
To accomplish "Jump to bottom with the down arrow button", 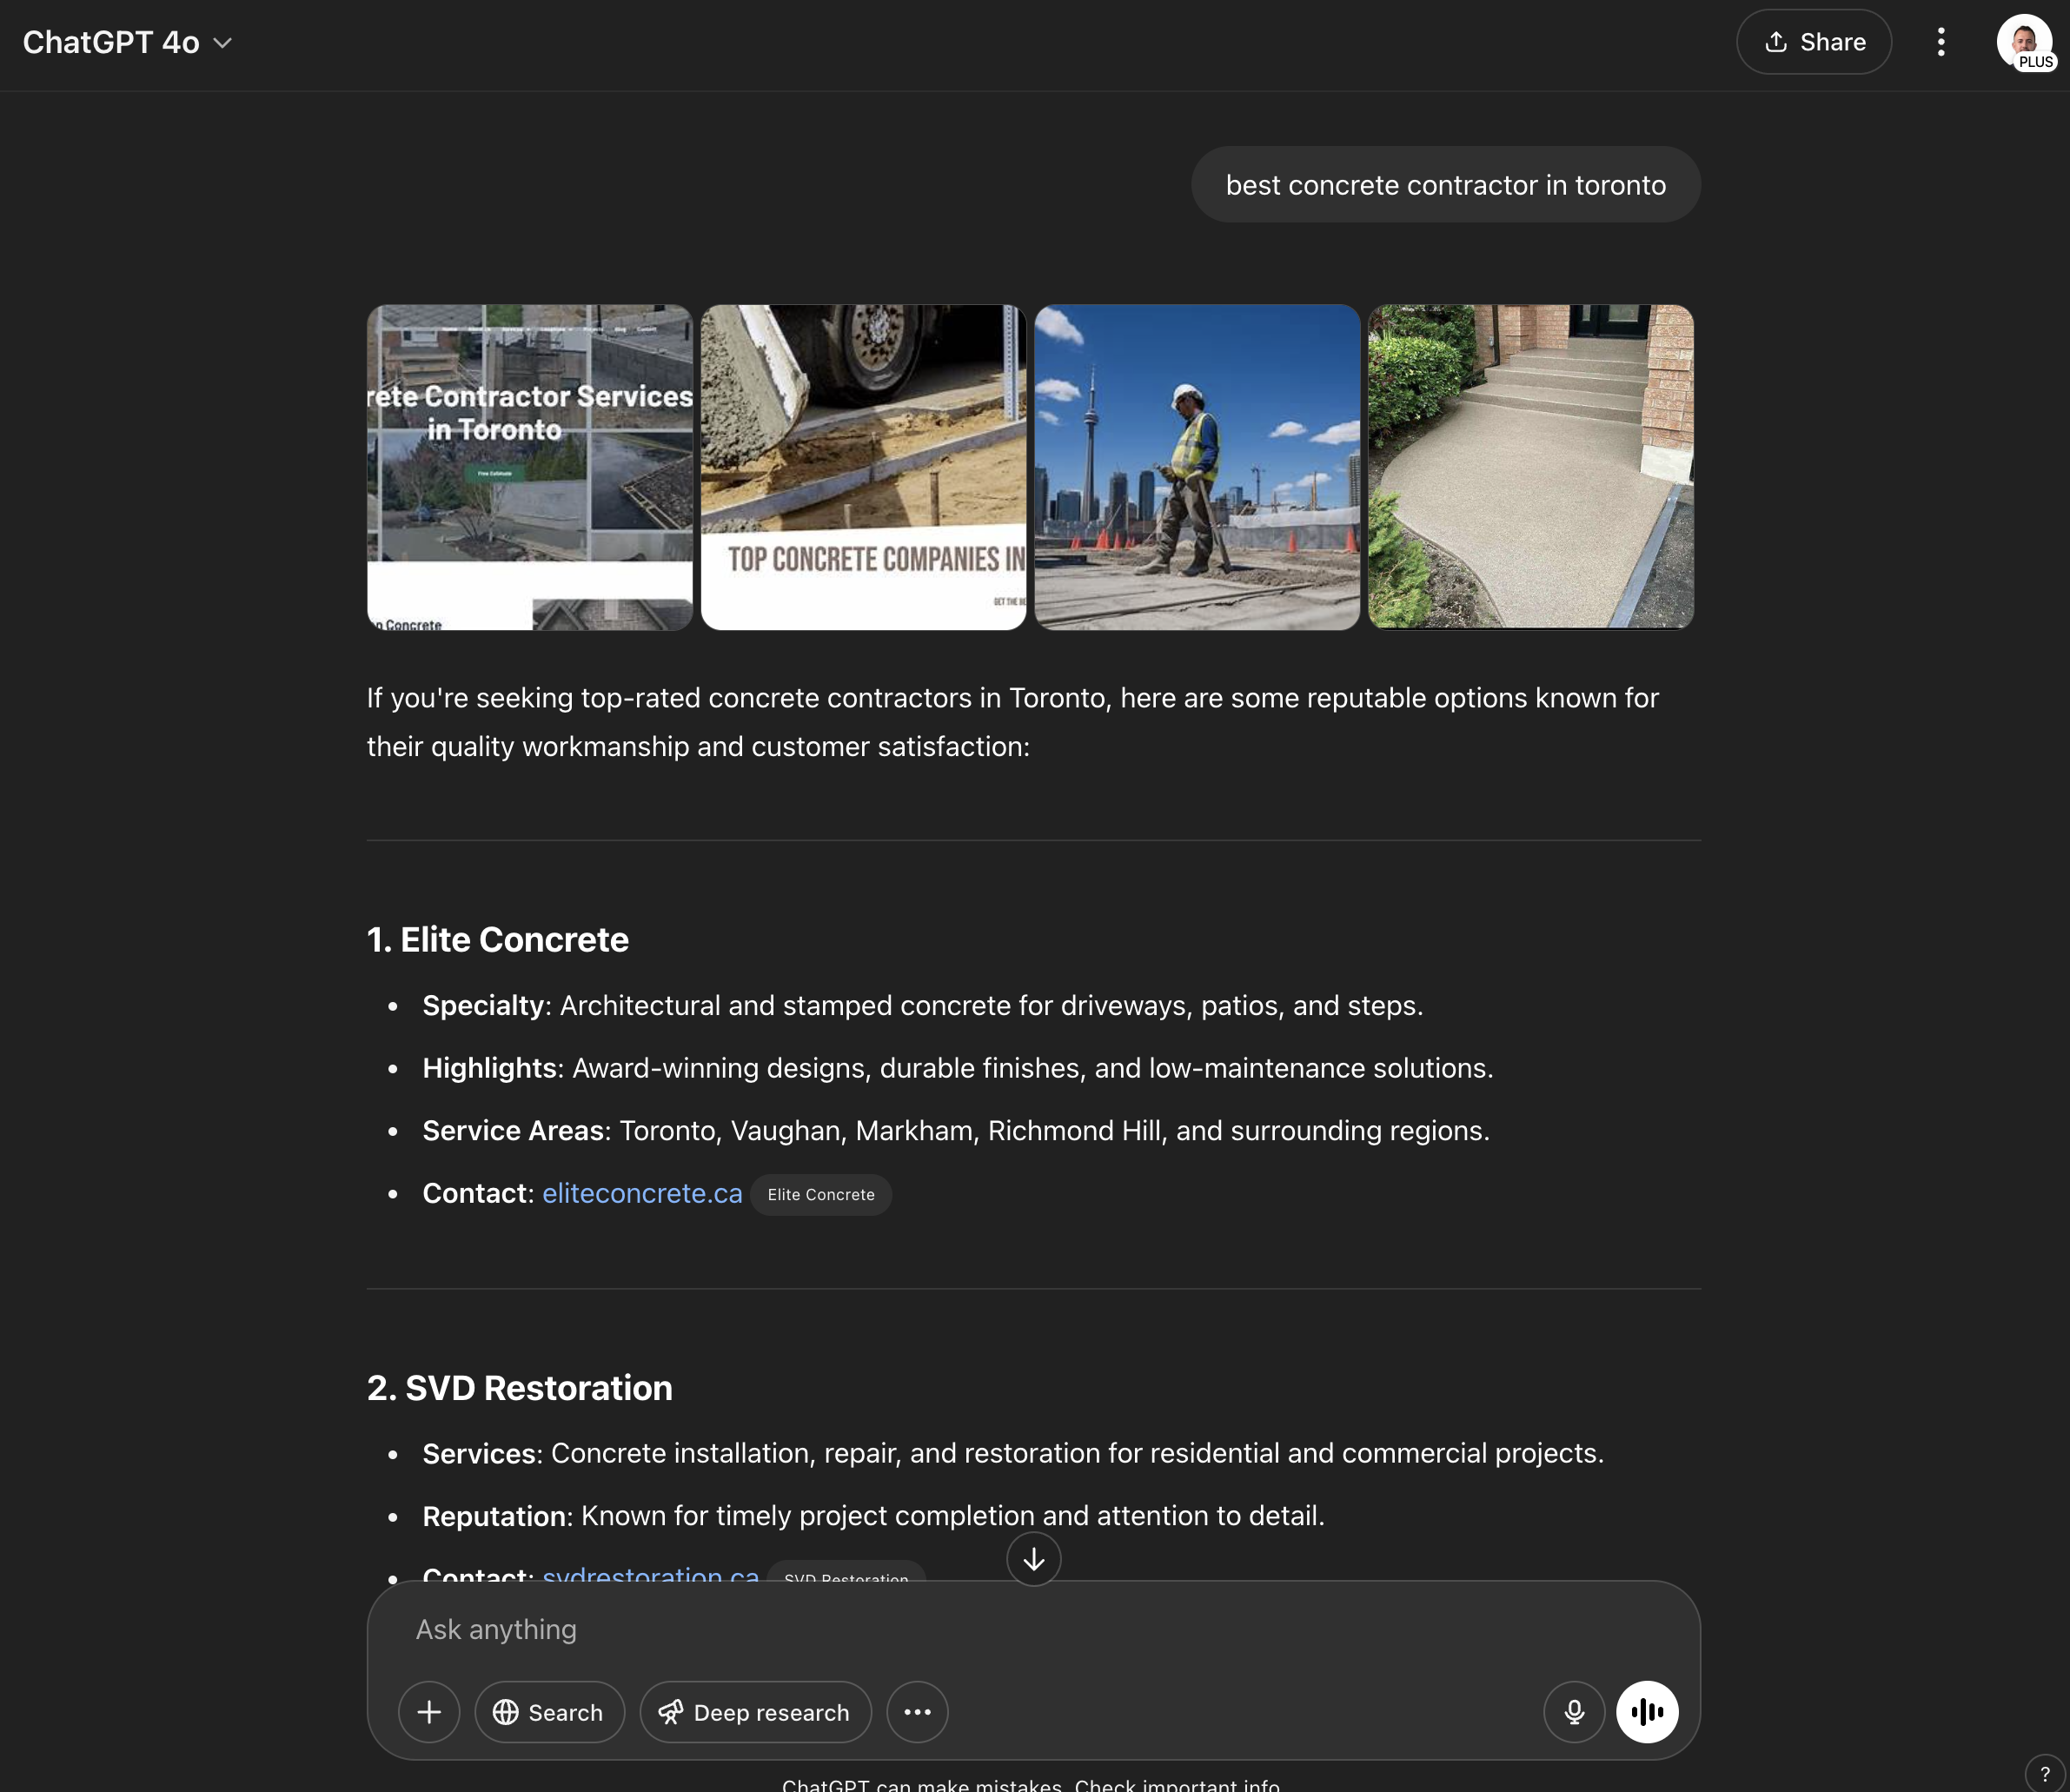I will tap(1034, 1558).
